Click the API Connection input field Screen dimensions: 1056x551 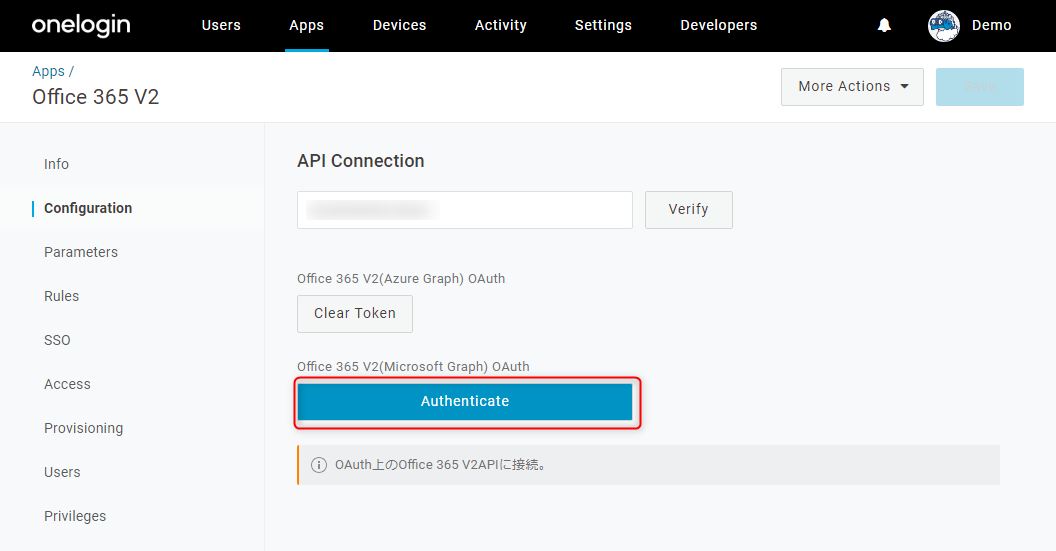(465, 209)
